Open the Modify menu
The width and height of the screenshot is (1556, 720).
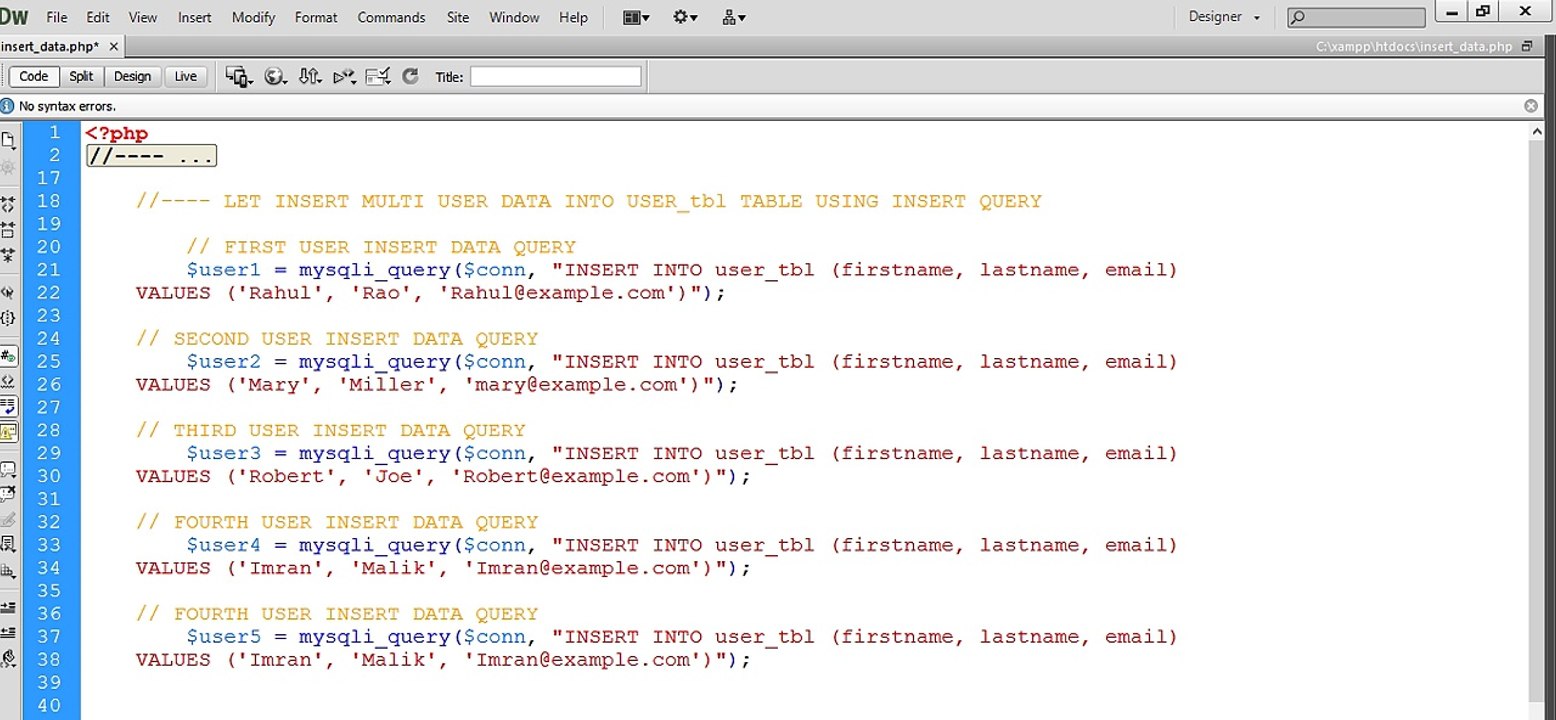(254, 17)
